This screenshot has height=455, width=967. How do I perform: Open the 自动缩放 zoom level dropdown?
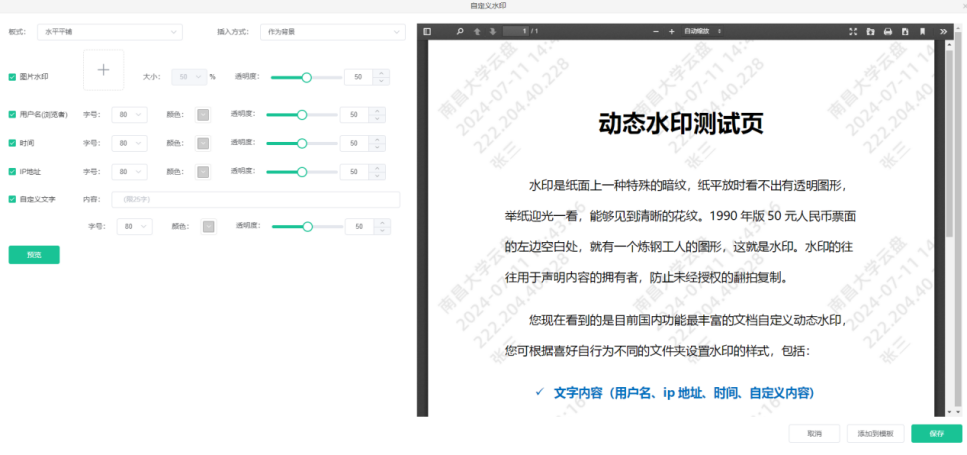click(702, 31)
